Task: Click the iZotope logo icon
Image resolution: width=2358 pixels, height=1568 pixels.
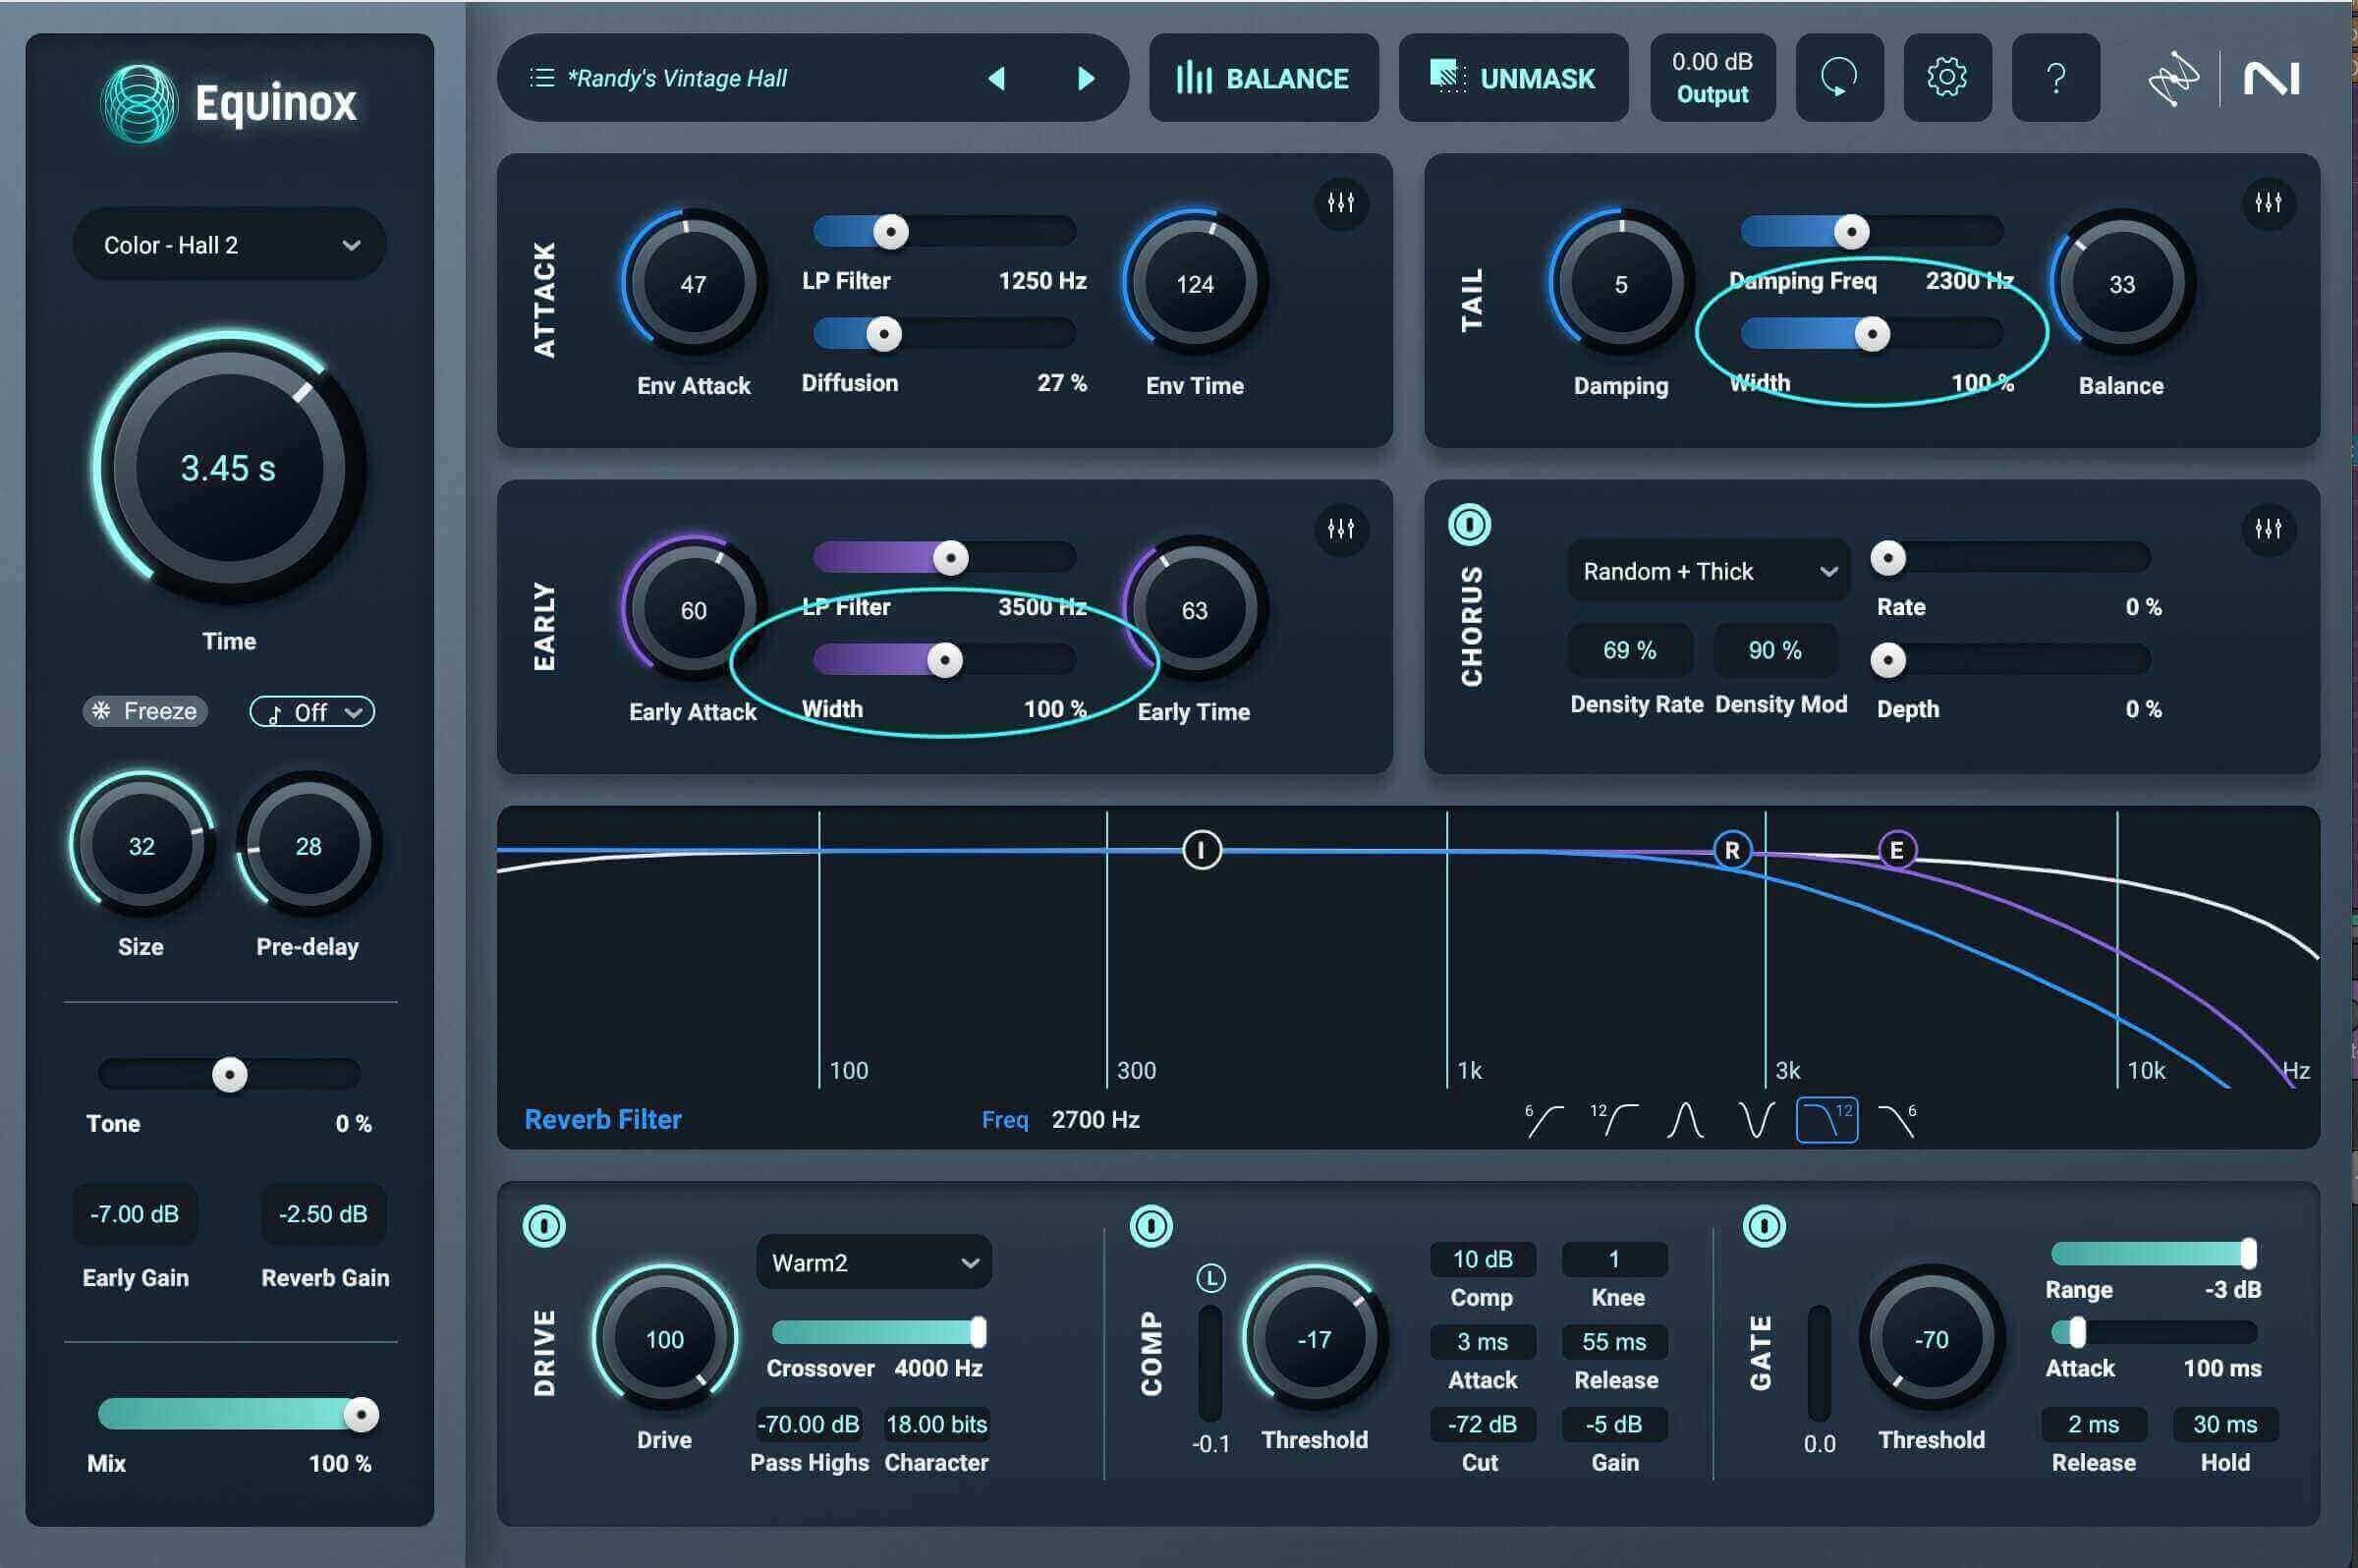Action: click(x=2173, y=79)
